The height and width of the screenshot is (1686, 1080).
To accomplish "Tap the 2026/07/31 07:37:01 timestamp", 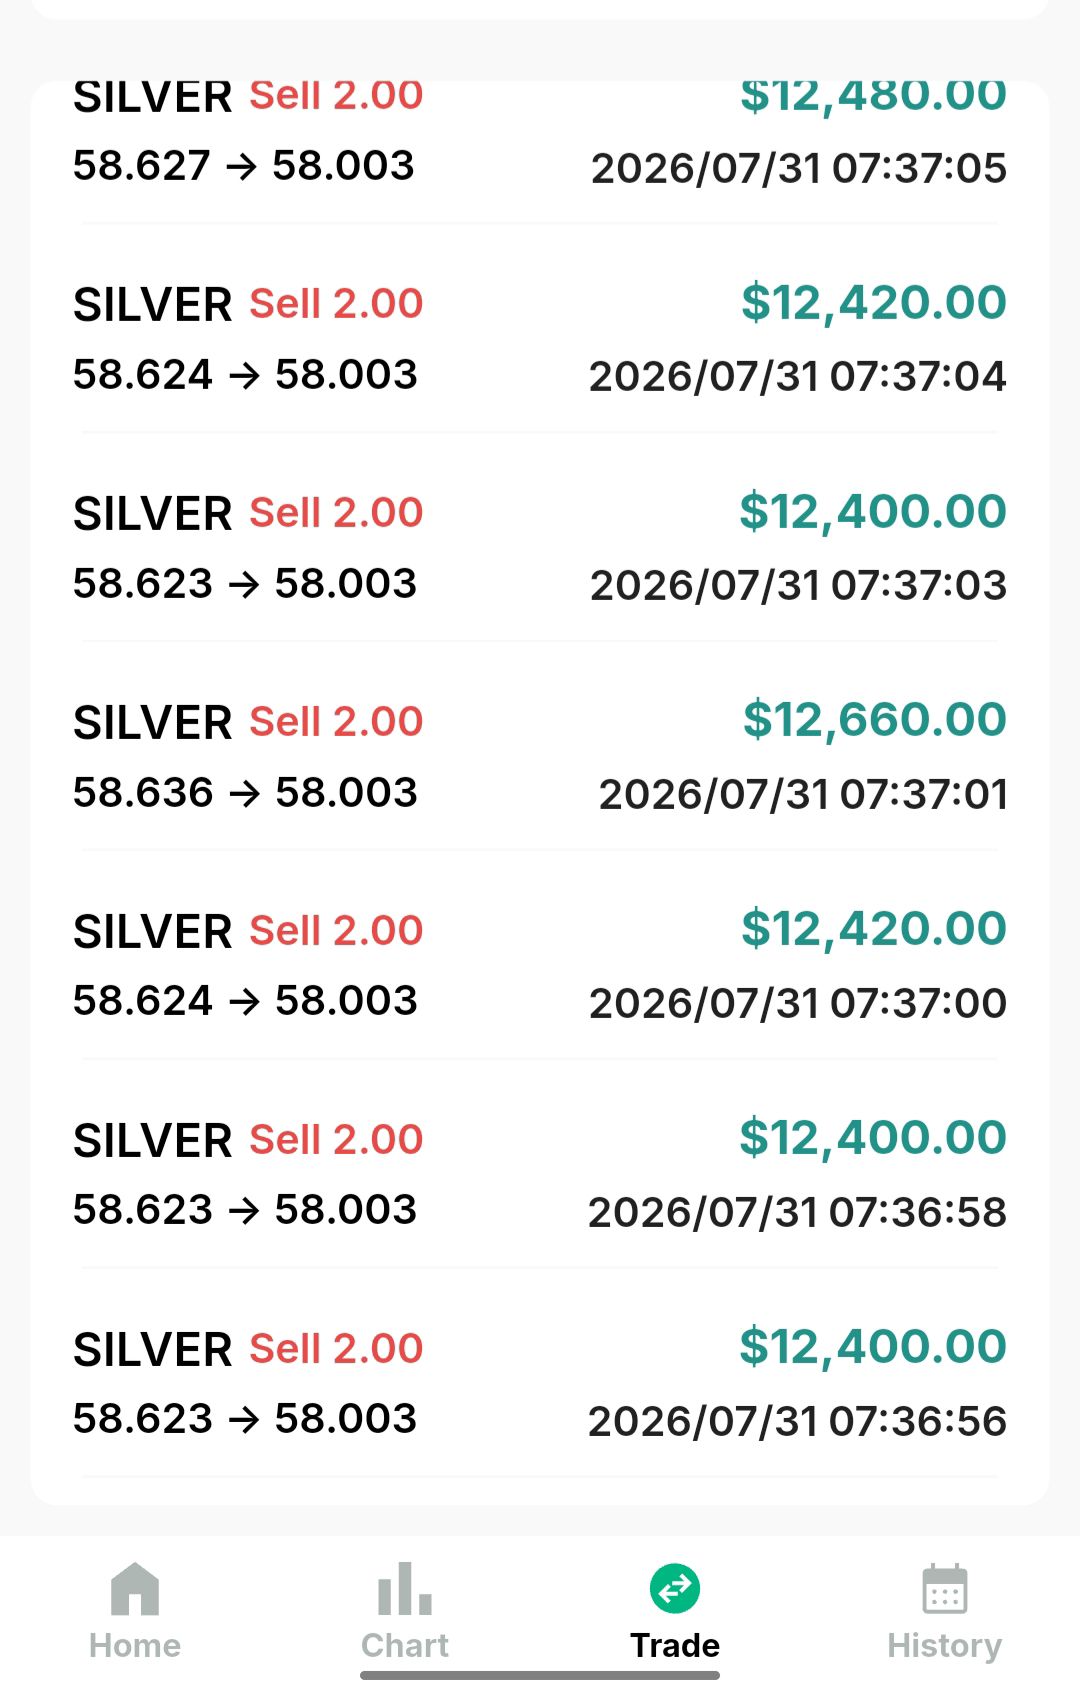I will 803,794.
